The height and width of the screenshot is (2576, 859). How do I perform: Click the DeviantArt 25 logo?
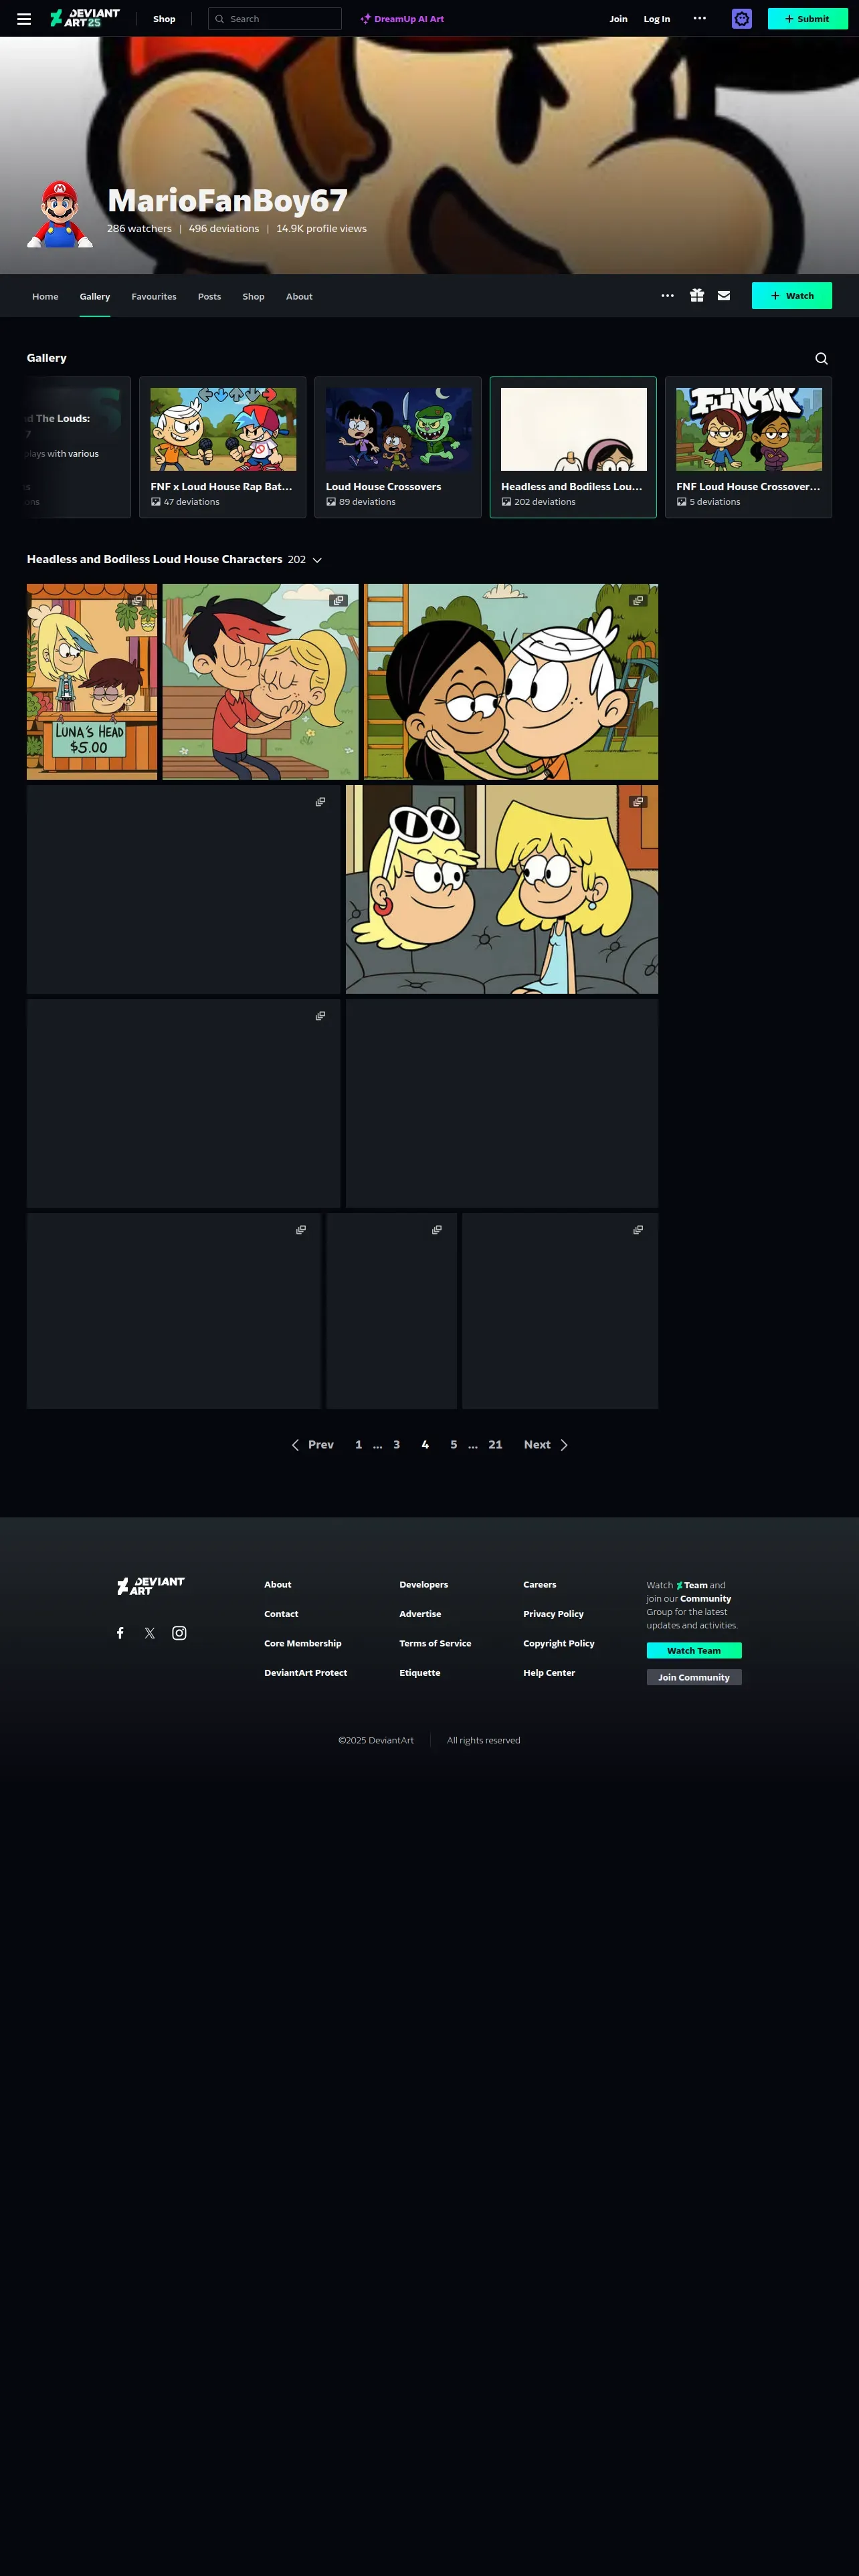click(x=85, y=18)
